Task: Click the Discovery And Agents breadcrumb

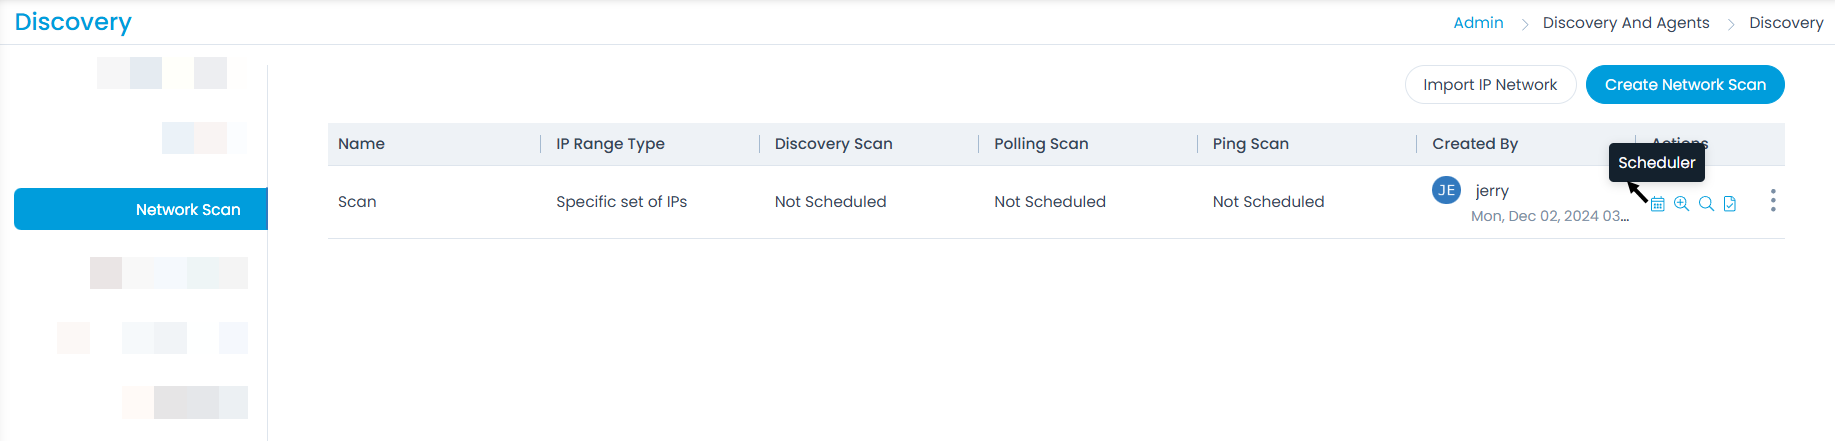Action: point(1626,23)
